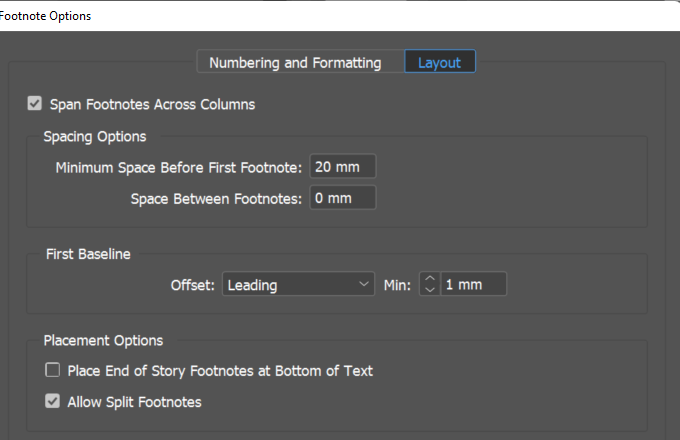This screenshot has height=440, width=680.
Task: Enable Place End of Story Footnotes checkbox
Action: [52, 371]
